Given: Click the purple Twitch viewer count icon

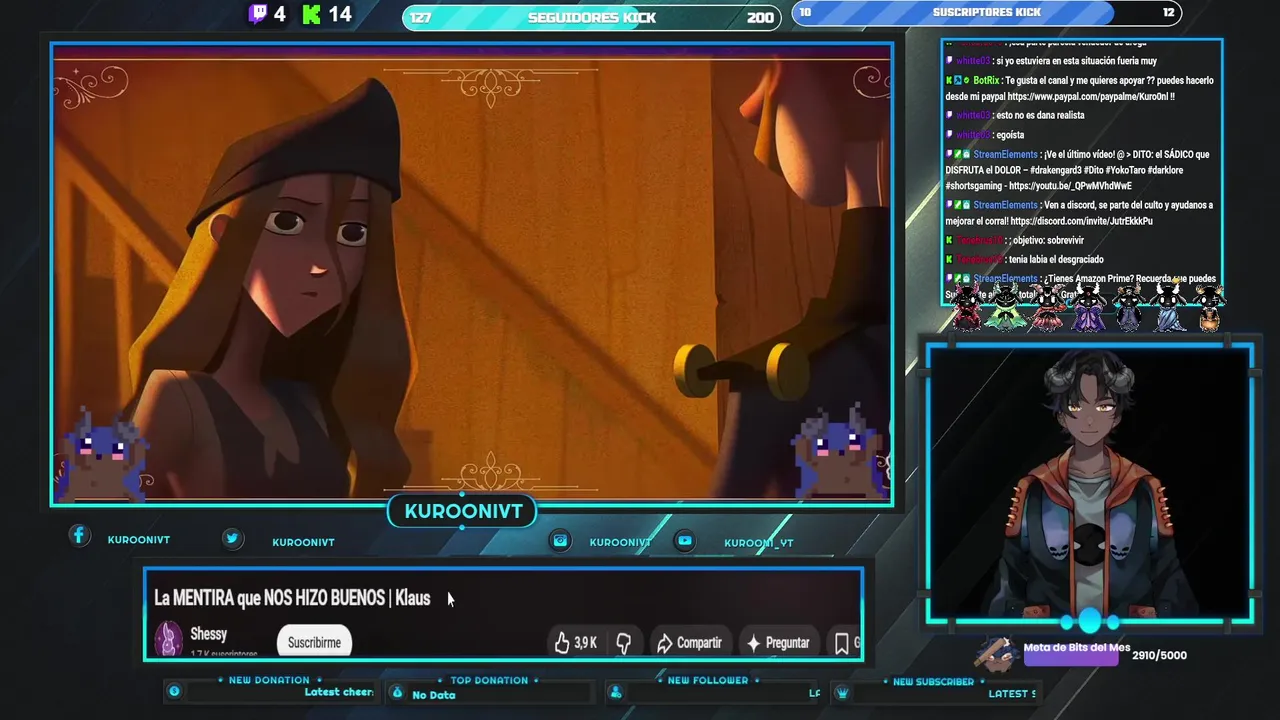Looking at the screenshot, I should tap(258, 14).
